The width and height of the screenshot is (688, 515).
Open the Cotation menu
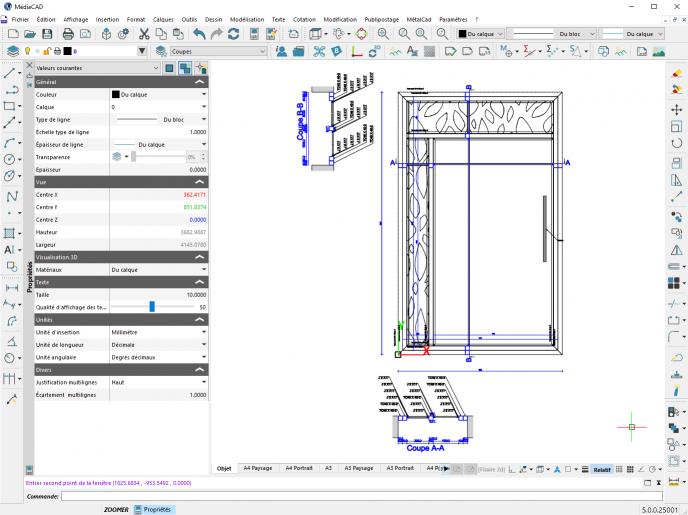[x=304, y=19]
